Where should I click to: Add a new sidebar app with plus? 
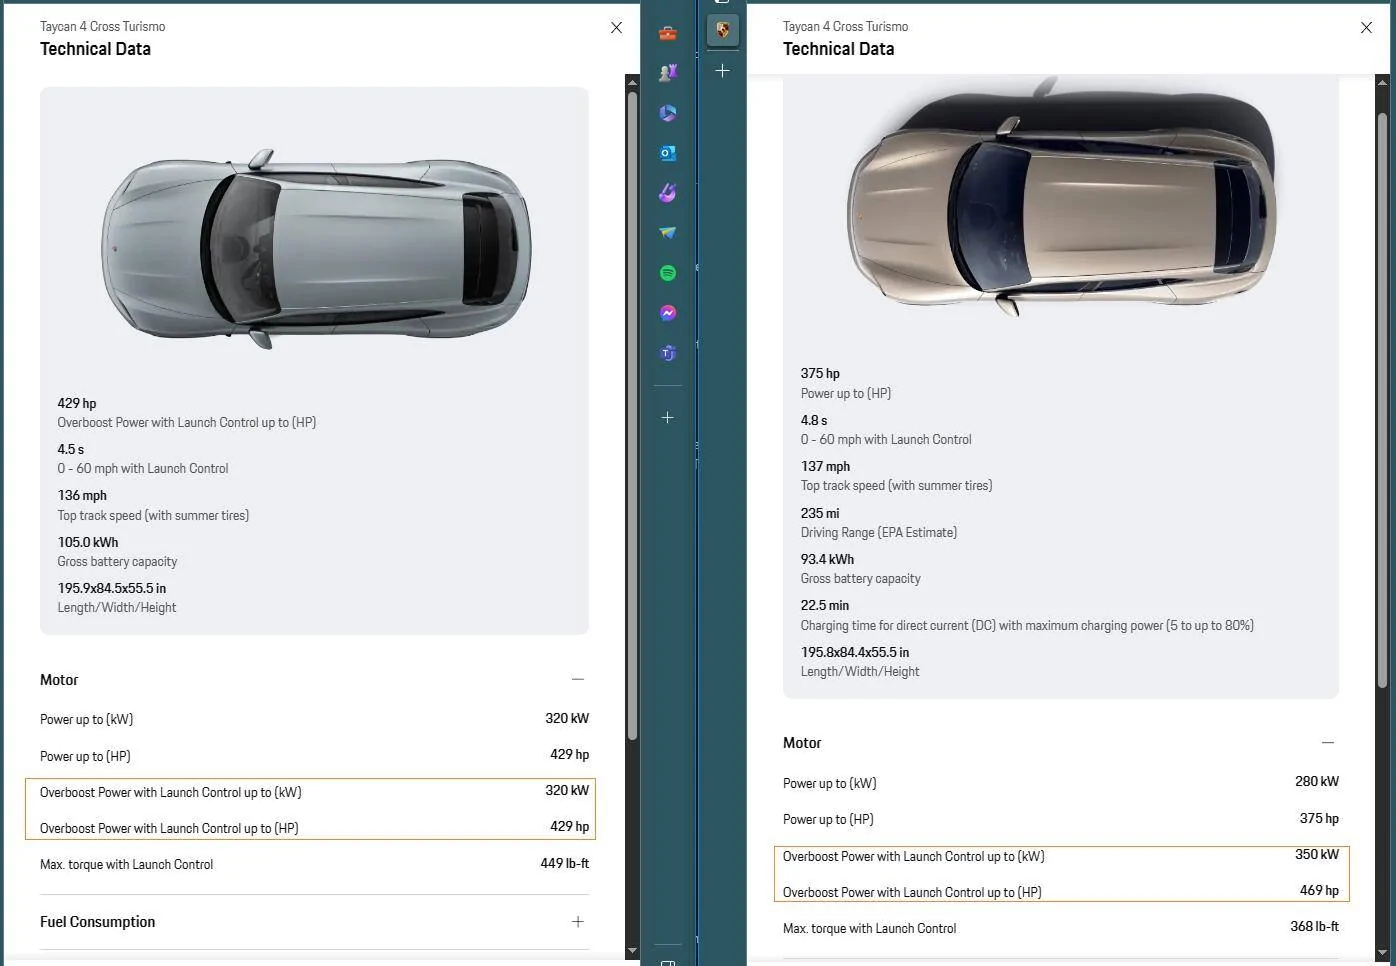(668, 417)
